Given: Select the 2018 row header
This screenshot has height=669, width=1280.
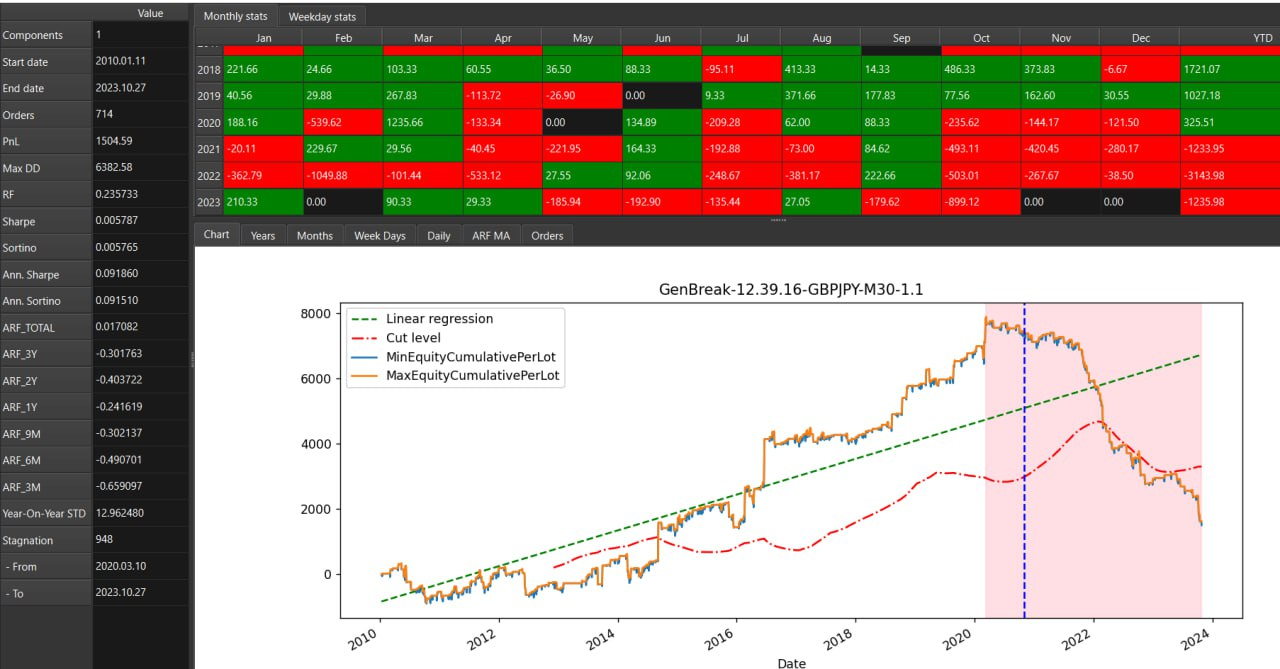Looking at the screenshot, I should tap(209, 71).
